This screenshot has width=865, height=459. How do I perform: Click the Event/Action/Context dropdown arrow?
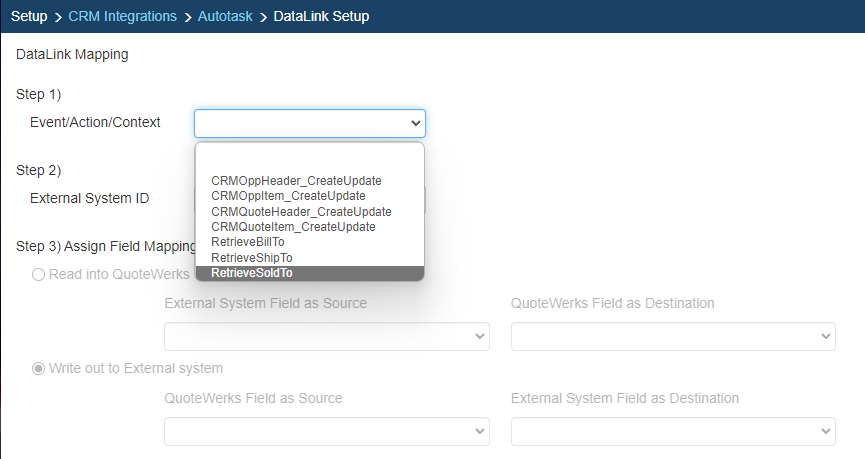[x=415, y=123]
